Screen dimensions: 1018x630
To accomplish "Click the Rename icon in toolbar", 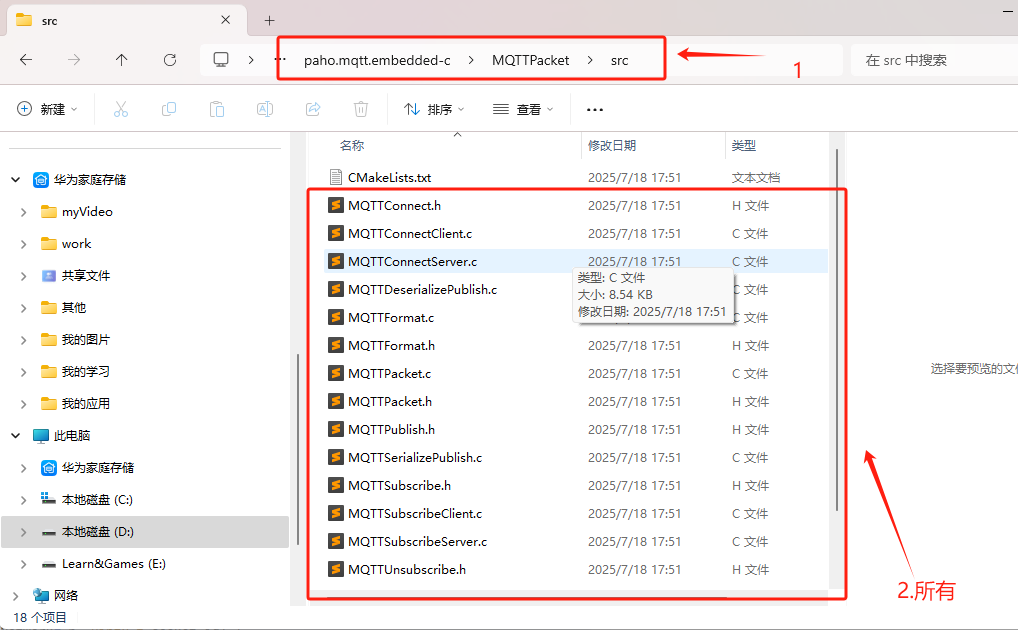I will coord(265,109).
